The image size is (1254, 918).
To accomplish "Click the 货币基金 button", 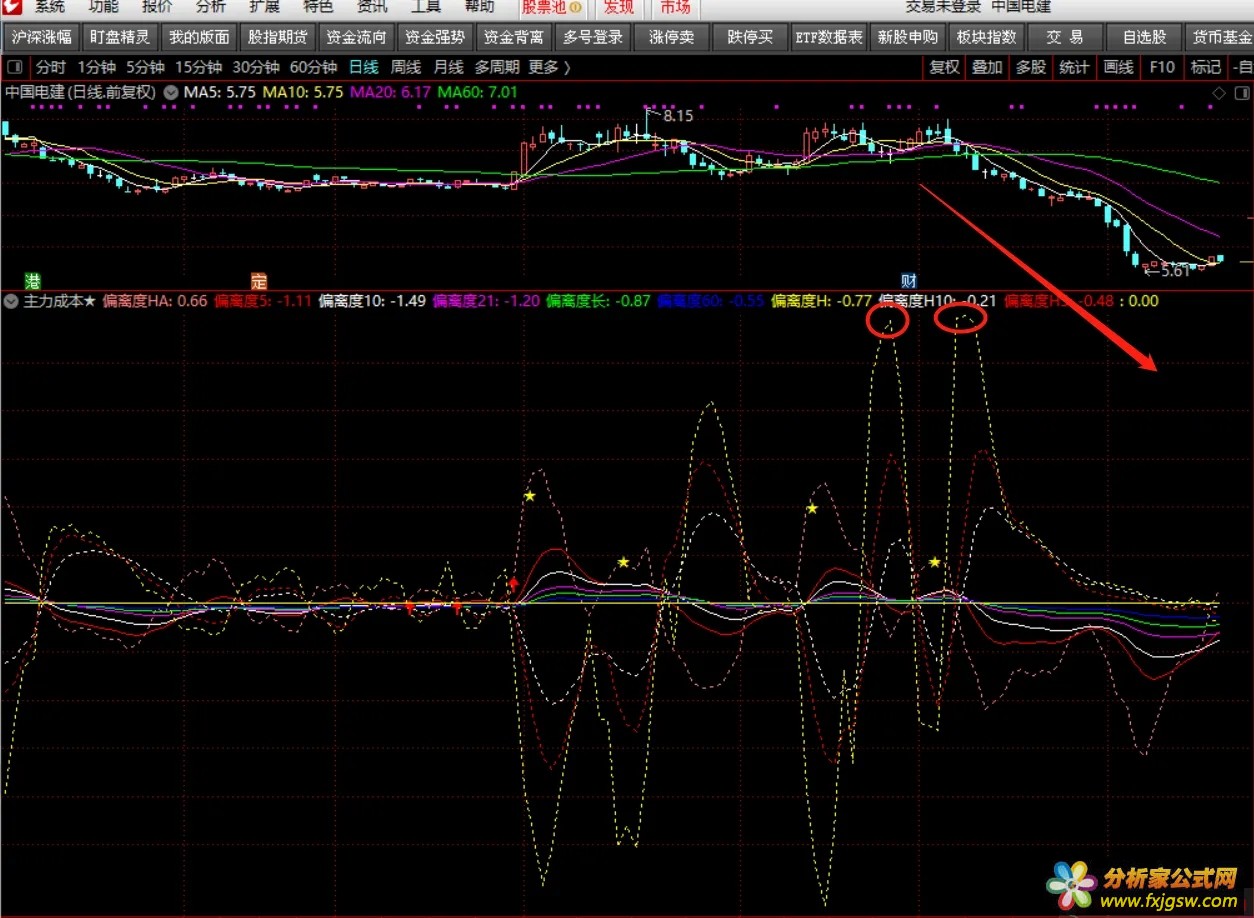I will tap(1221, 38).
